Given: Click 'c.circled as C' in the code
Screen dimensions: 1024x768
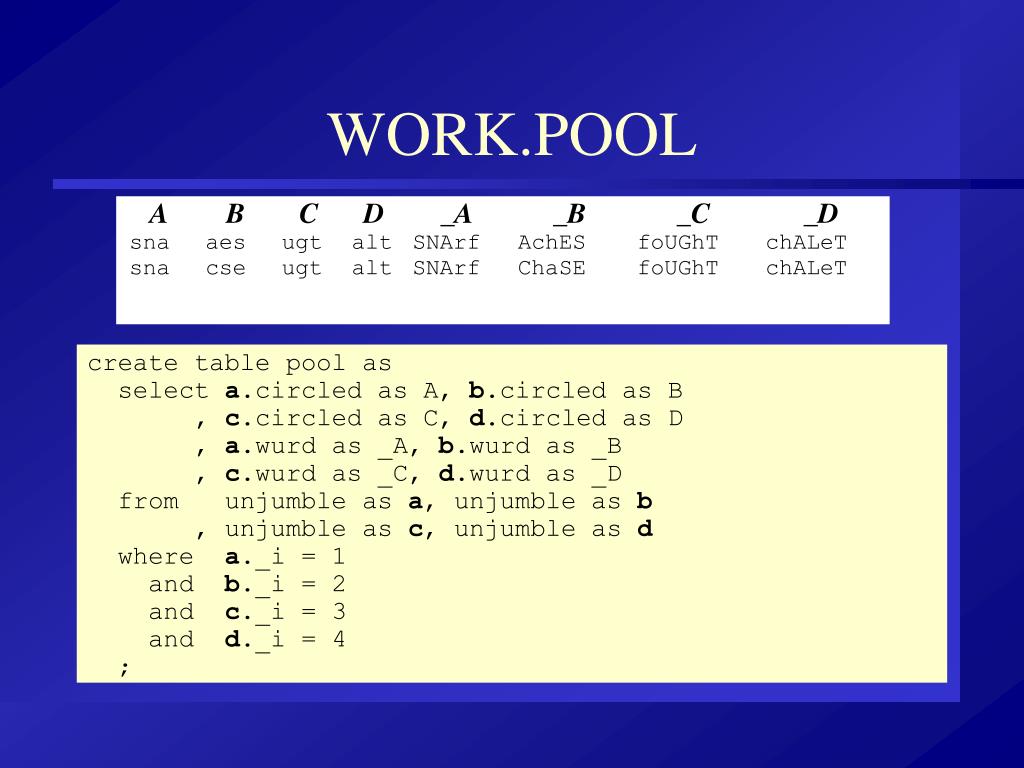Looking at the screenshot, I should [332, 418].
